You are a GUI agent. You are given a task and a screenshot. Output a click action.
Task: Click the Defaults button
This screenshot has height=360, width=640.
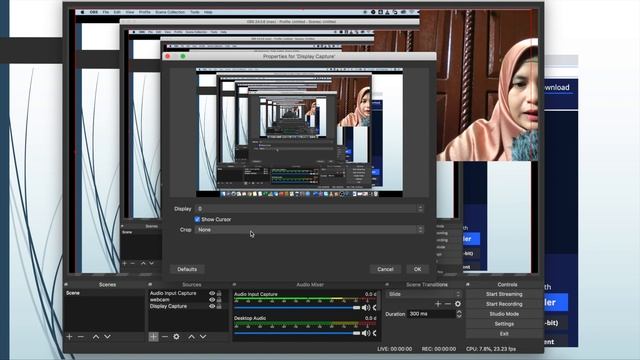pyautogui.click(x=187, y=269)
